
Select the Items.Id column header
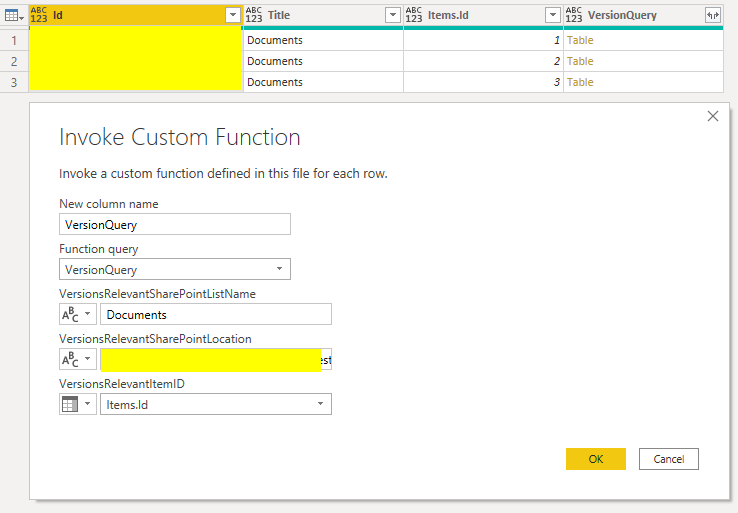click(x=483, y=15)
